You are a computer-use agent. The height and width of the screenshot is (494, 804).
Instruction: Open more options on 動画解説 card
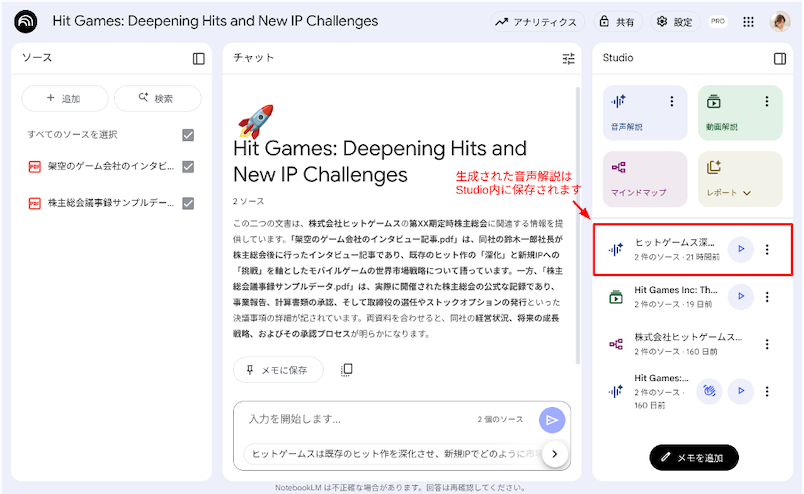coord(767,102)
